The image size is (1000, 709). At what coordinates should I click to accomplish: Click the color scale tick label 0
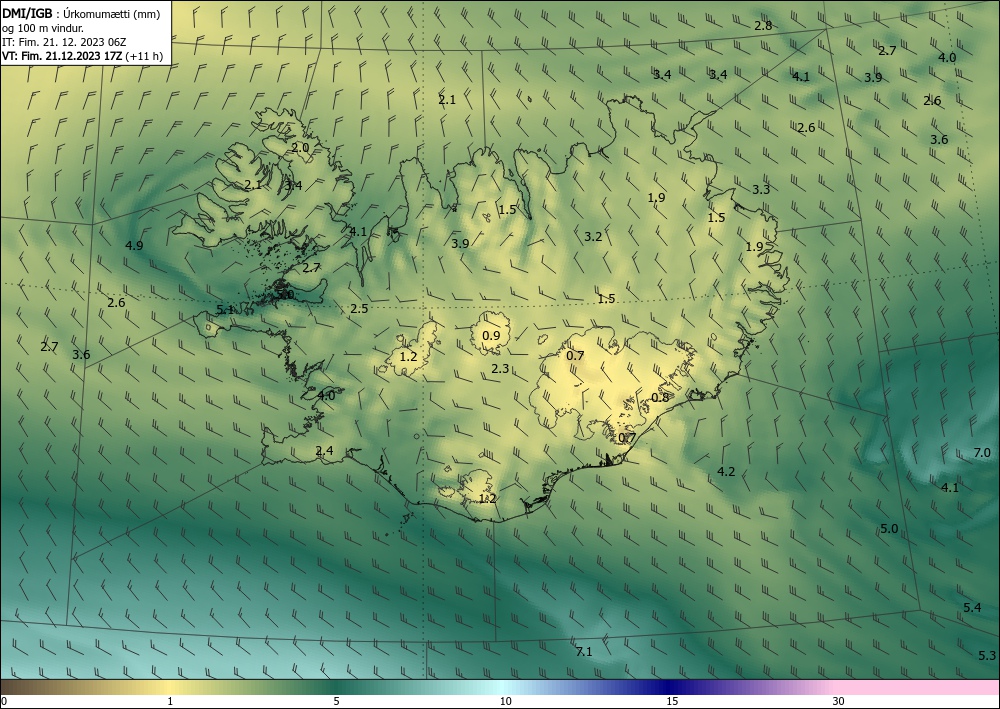point(4,702)
